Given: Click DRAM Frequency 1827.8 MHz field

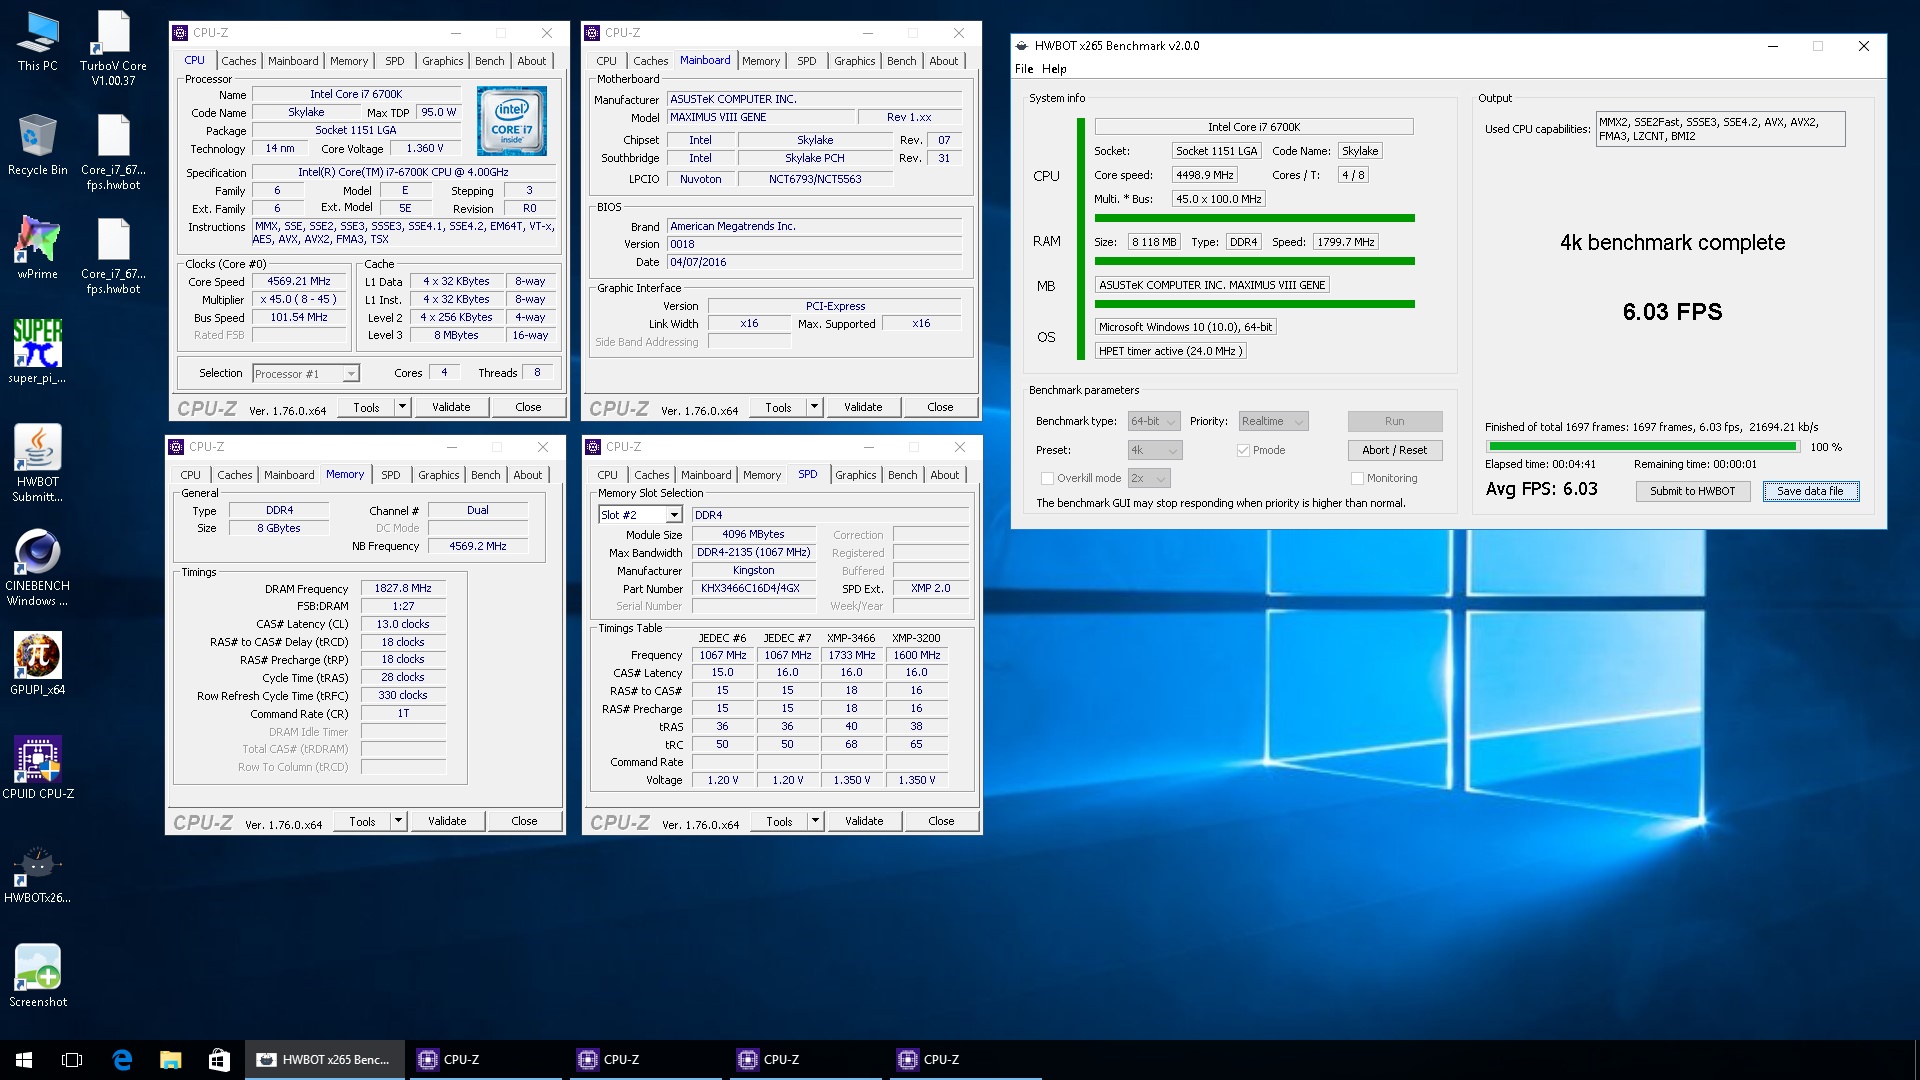Looking at the screenshot, I should pyautogui.click(x=403, y=589).
